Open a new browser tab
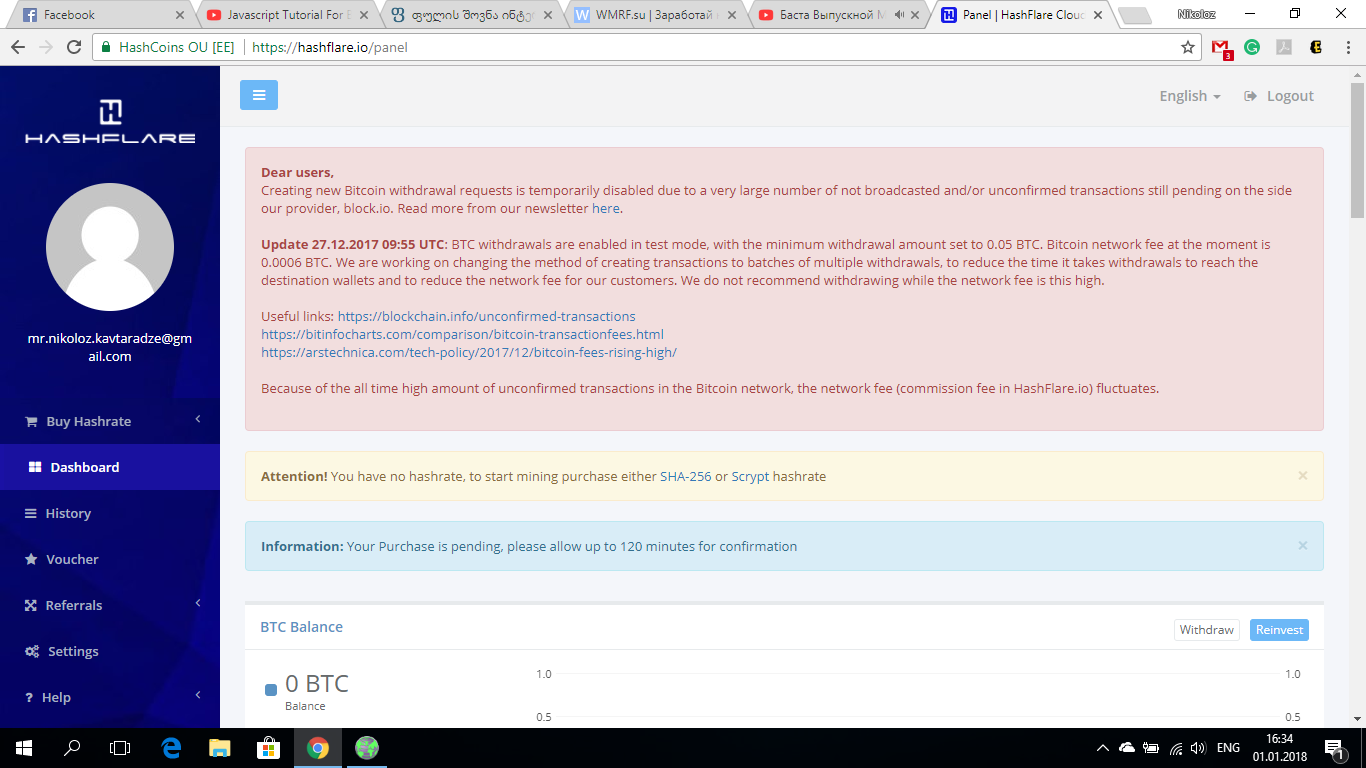The image size is (1366, 768). tap(1133, 16)
